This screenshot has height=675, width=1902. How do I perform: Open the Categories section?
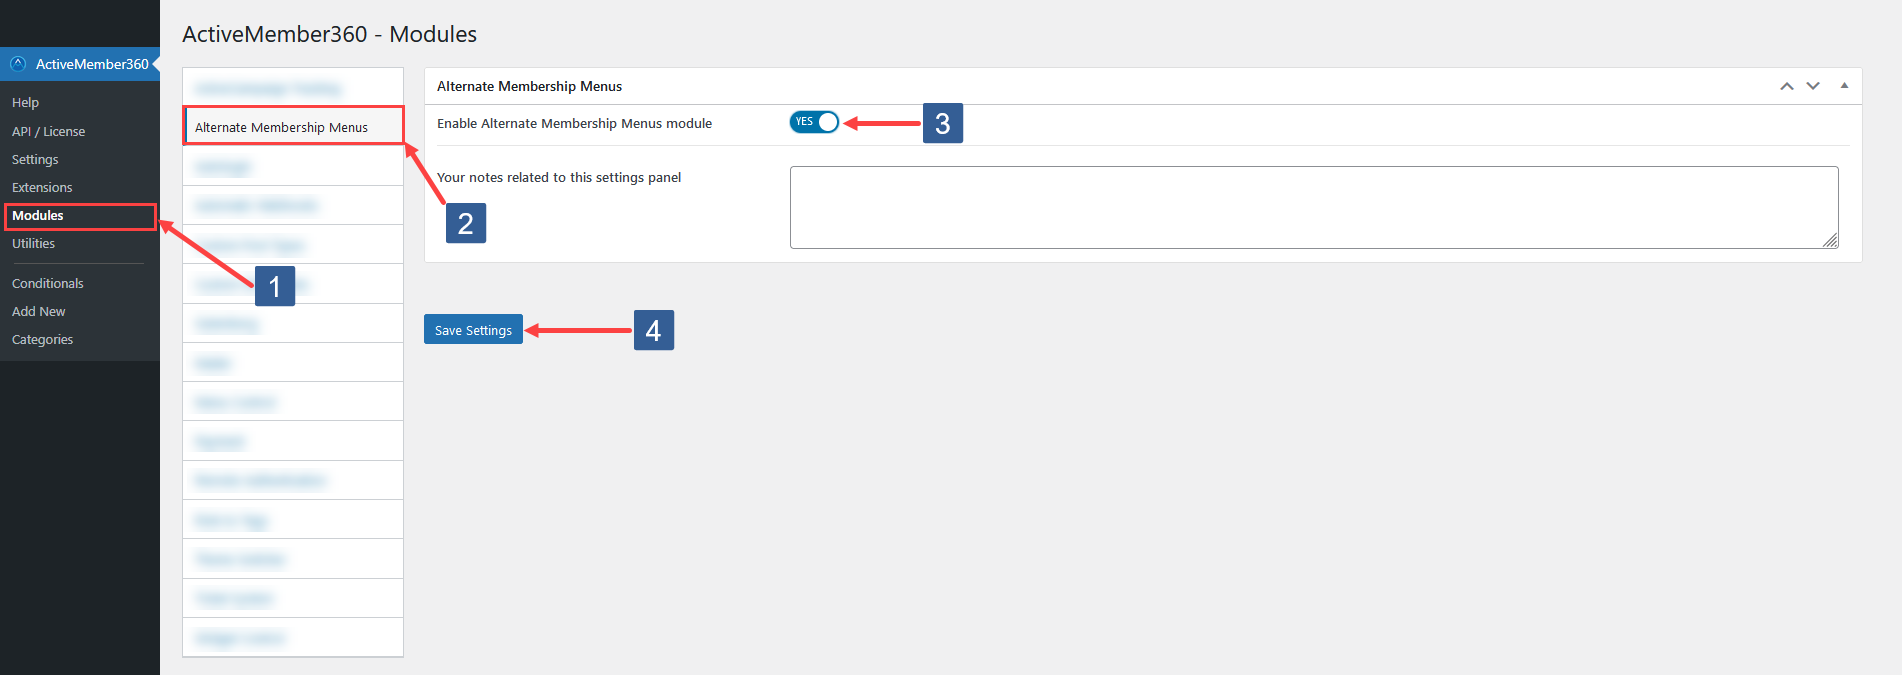point(42,339)
